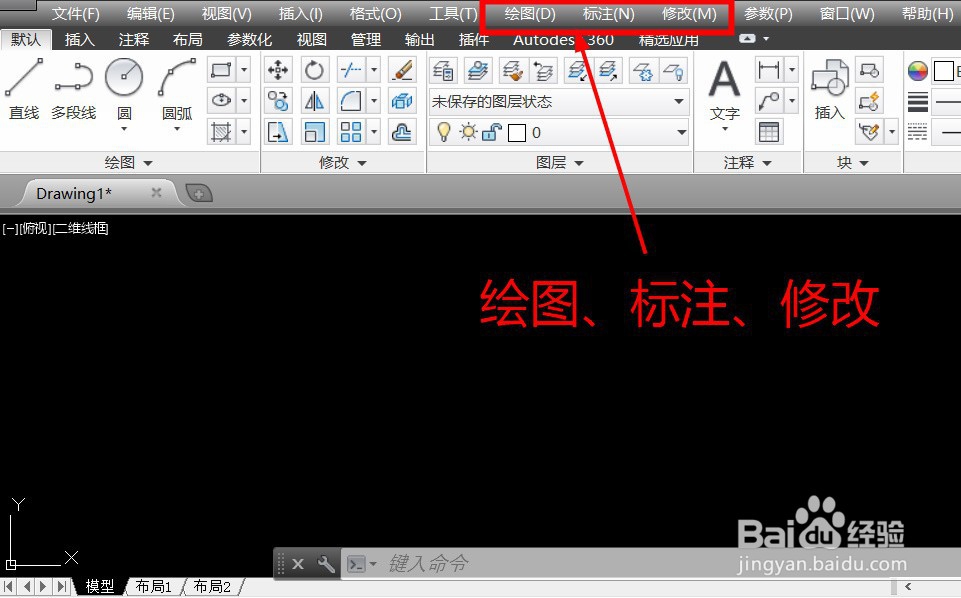Click the Edit Attributes icon
Viewport: 961px width, 598px height.
pos(869,132)
